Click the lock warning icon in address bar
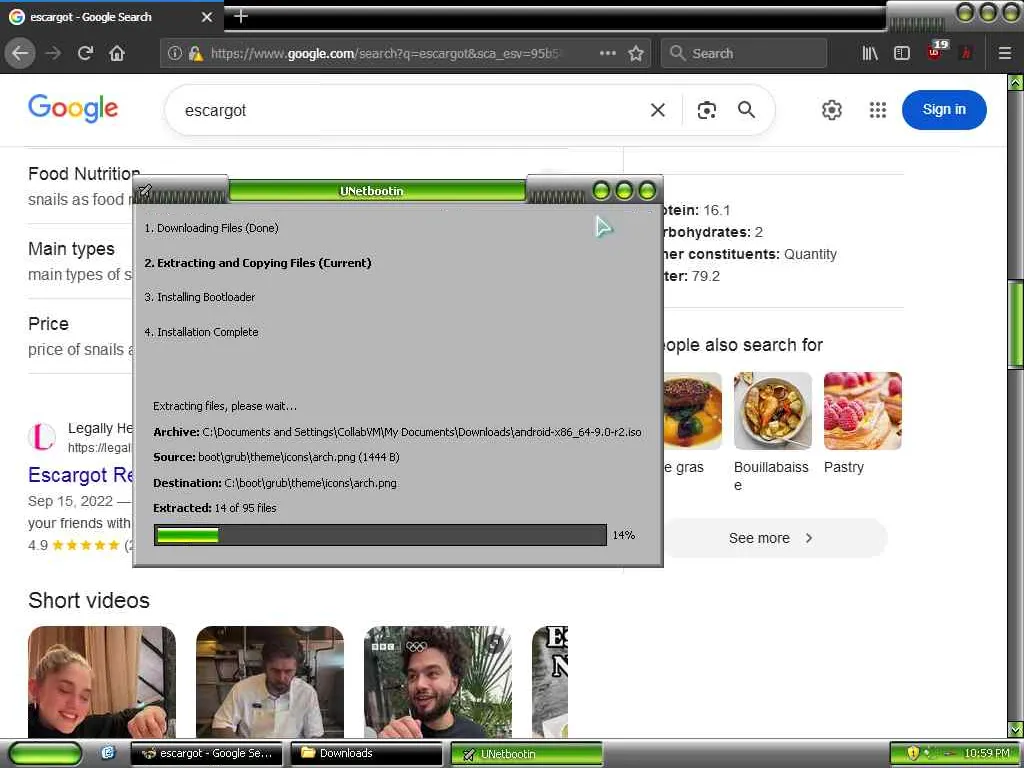The height and width of the screenshot is (768, 1024). pos(195,54)
